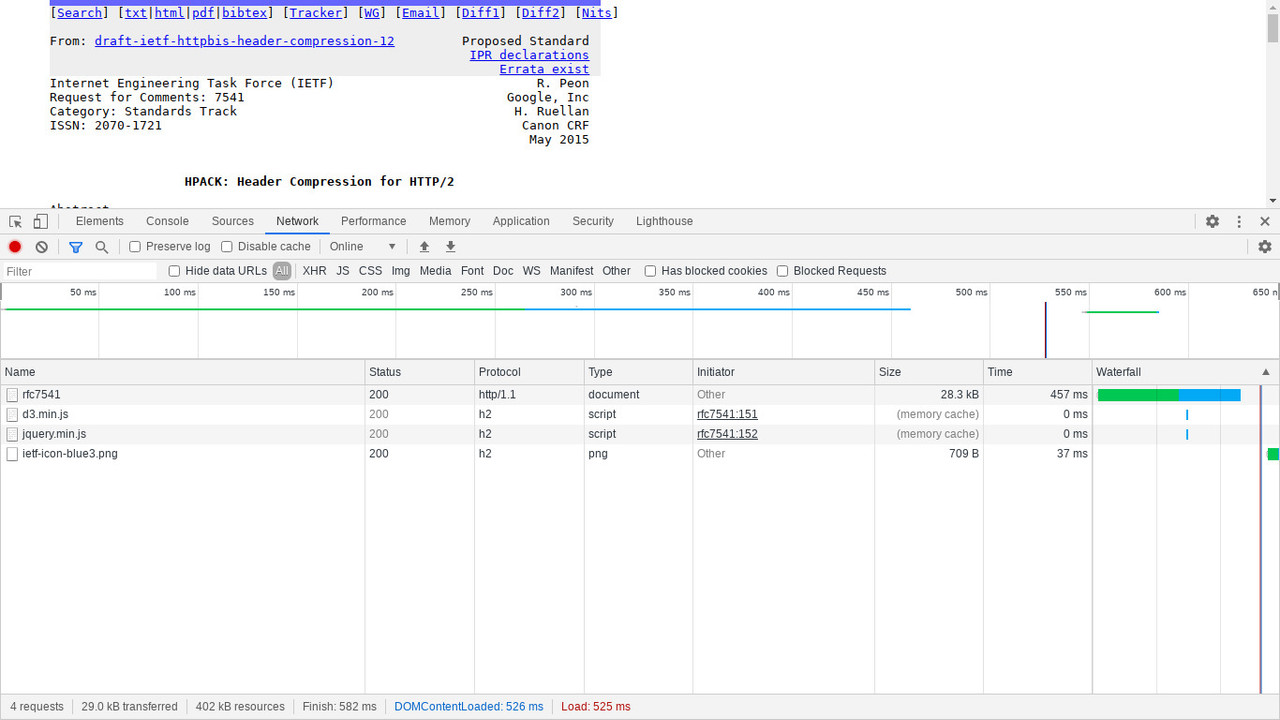Toggle the filter funnel icon
Screen dimensions: 1280x720
[x=75, y=247]
